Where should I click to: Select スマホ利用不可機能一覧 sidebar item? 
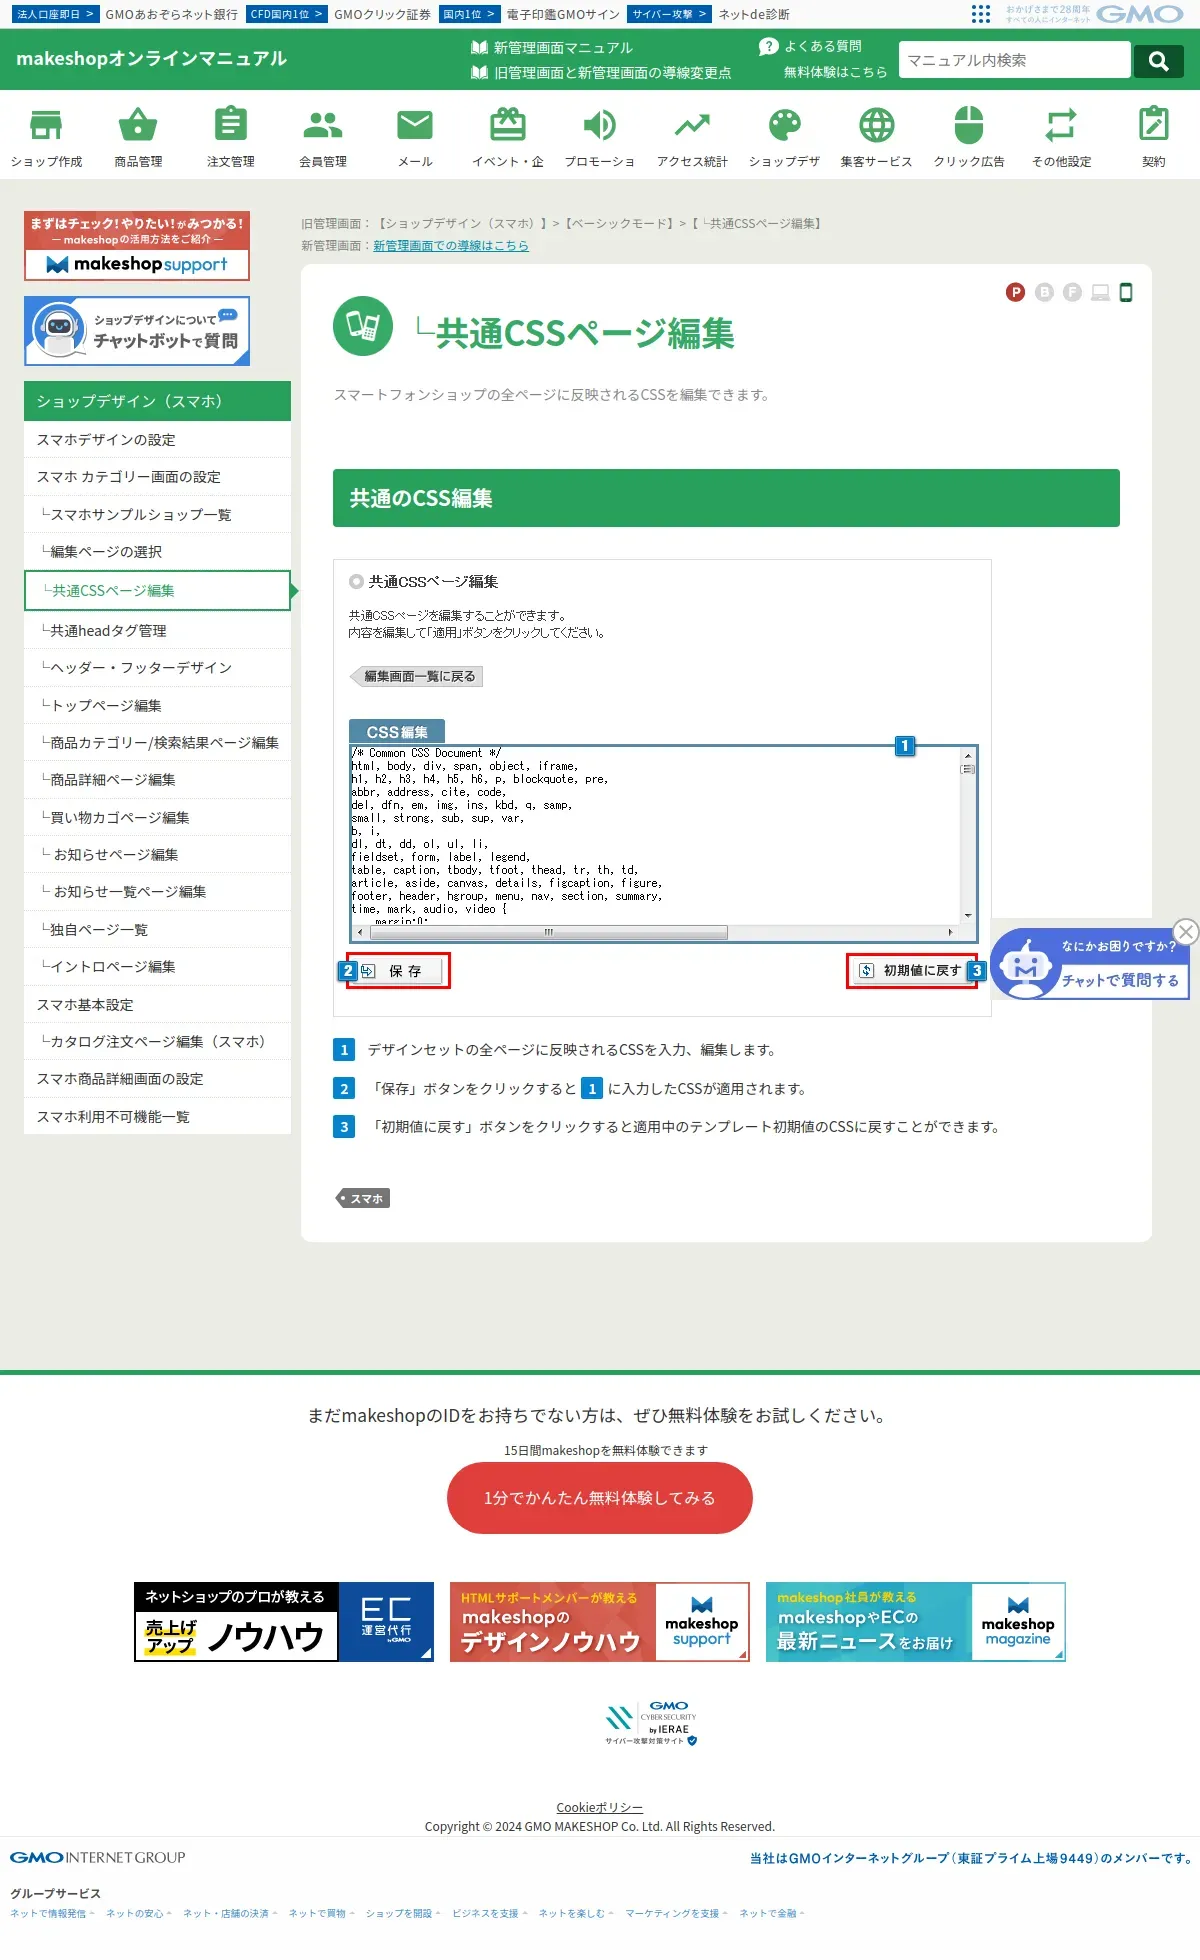157,1116
